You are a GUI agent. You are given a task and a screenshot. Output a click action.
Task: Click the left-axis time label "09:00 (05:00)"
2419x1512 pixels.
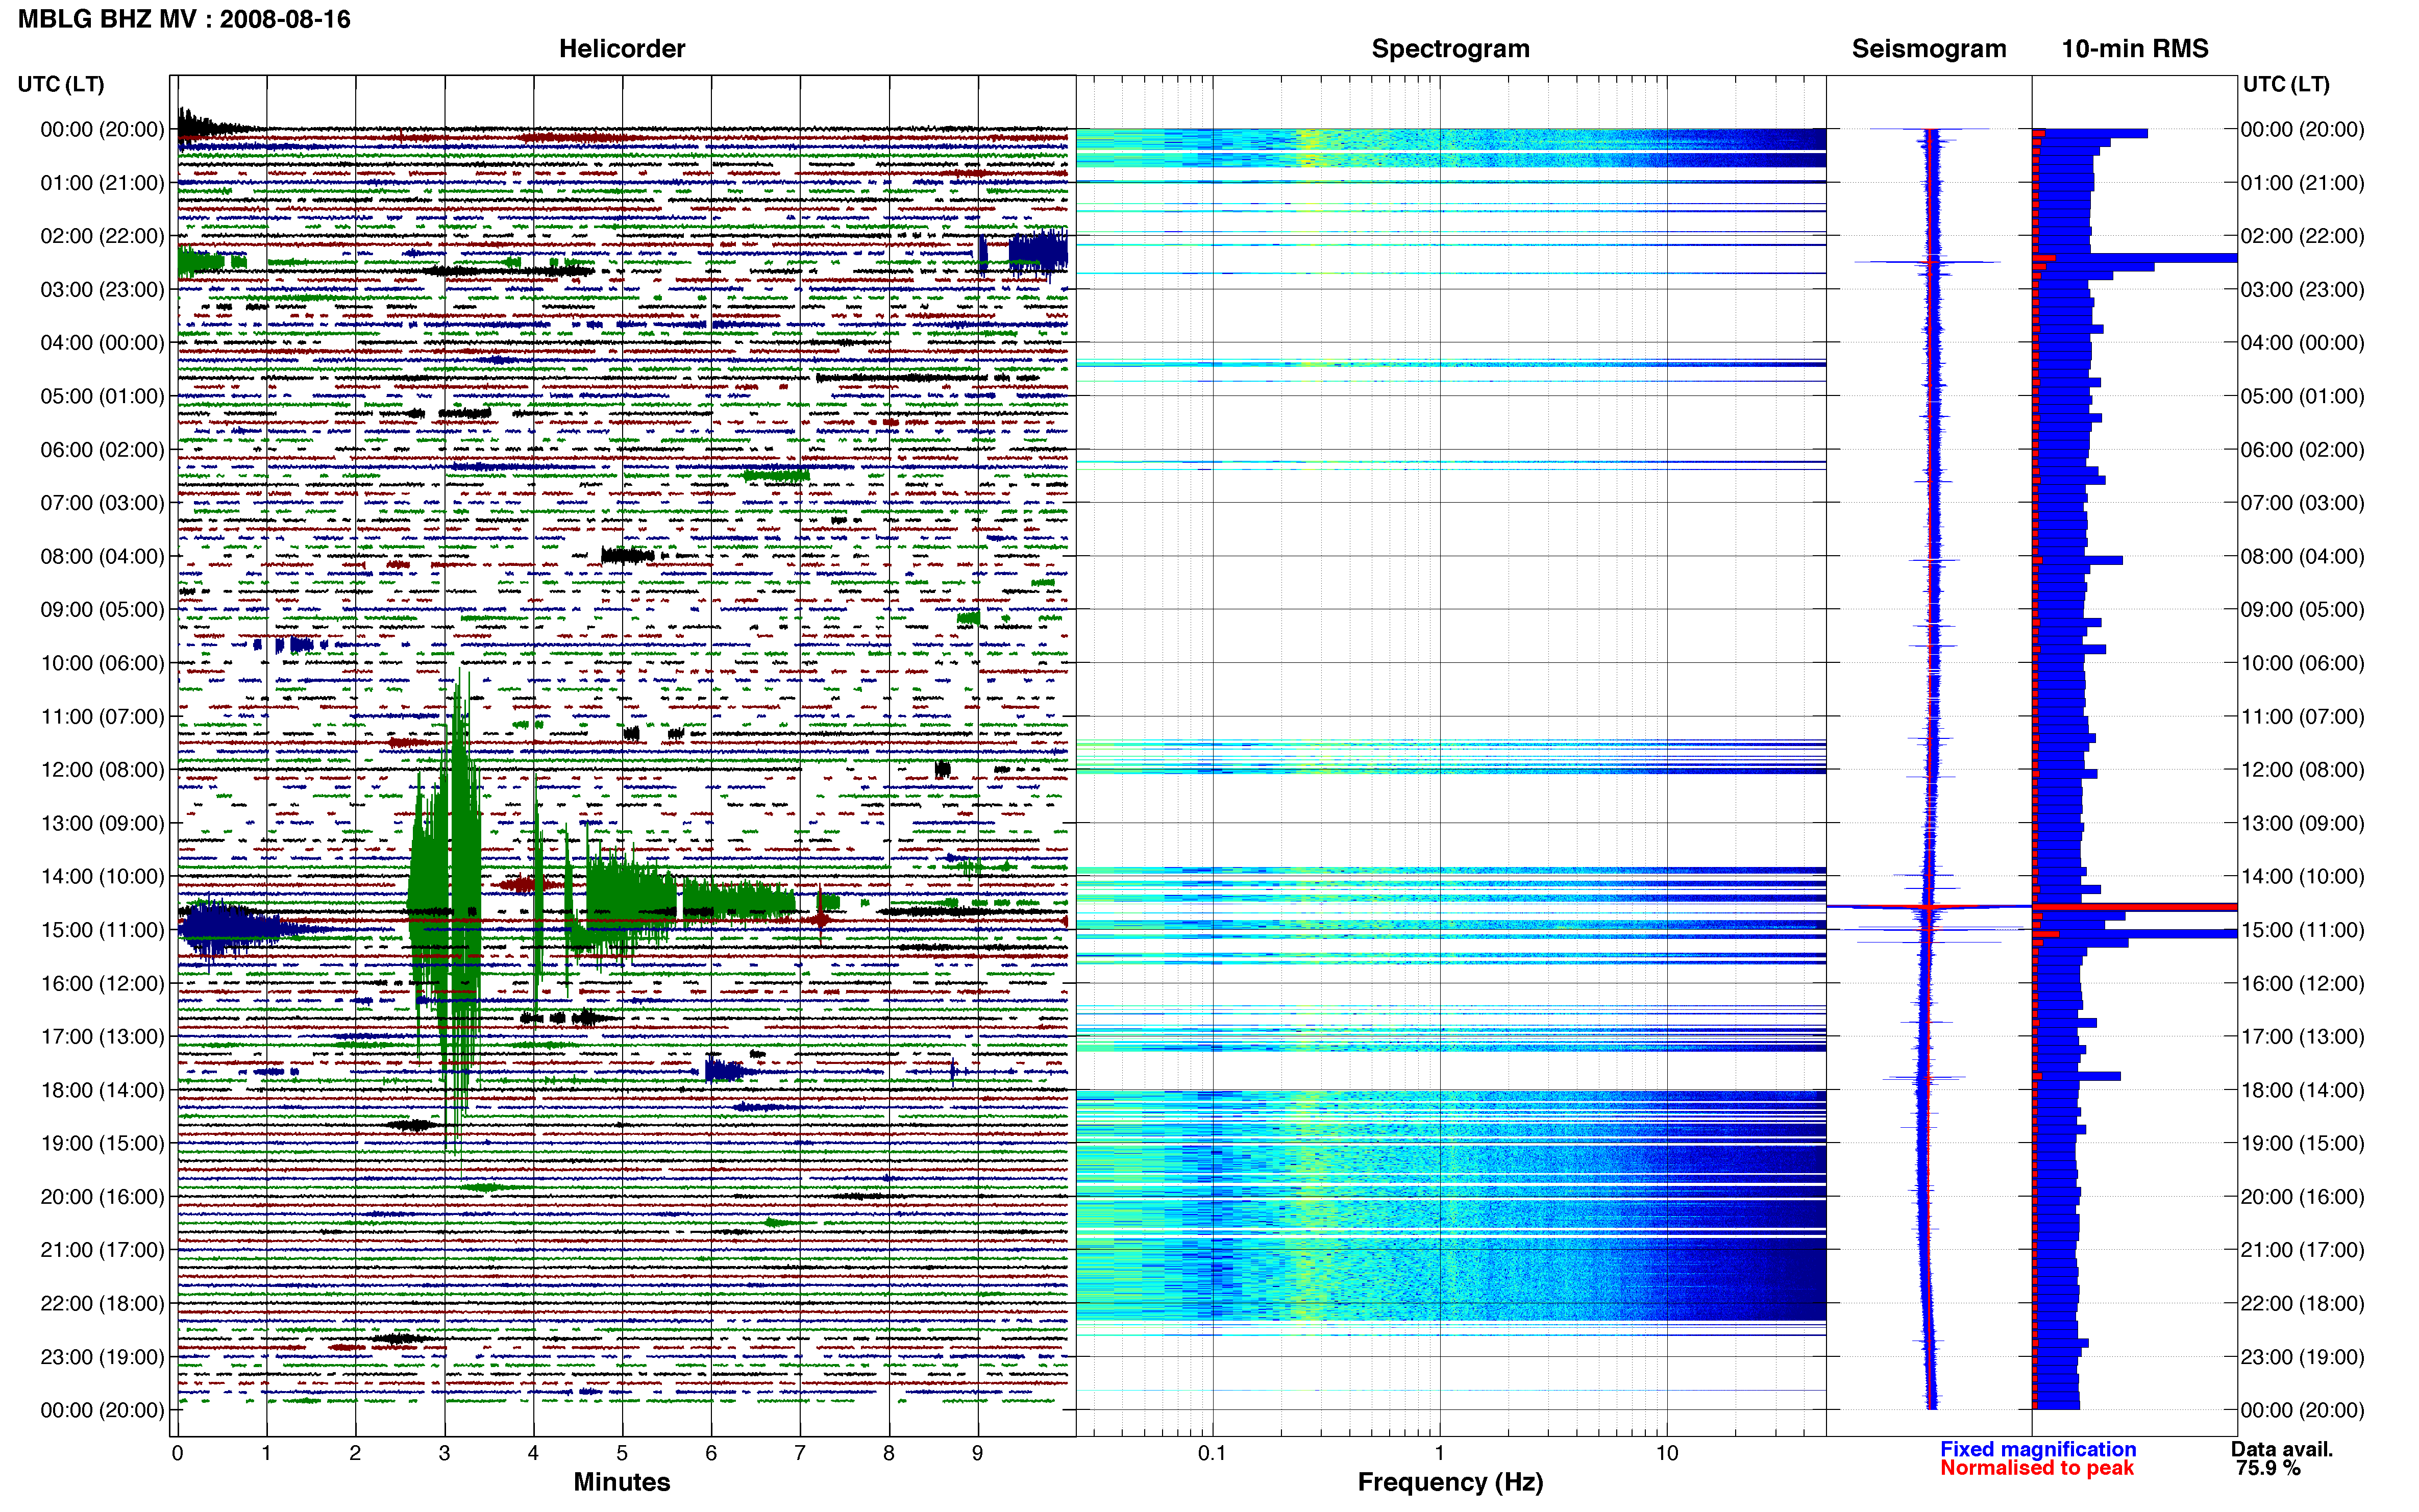[x=102, y=610]
